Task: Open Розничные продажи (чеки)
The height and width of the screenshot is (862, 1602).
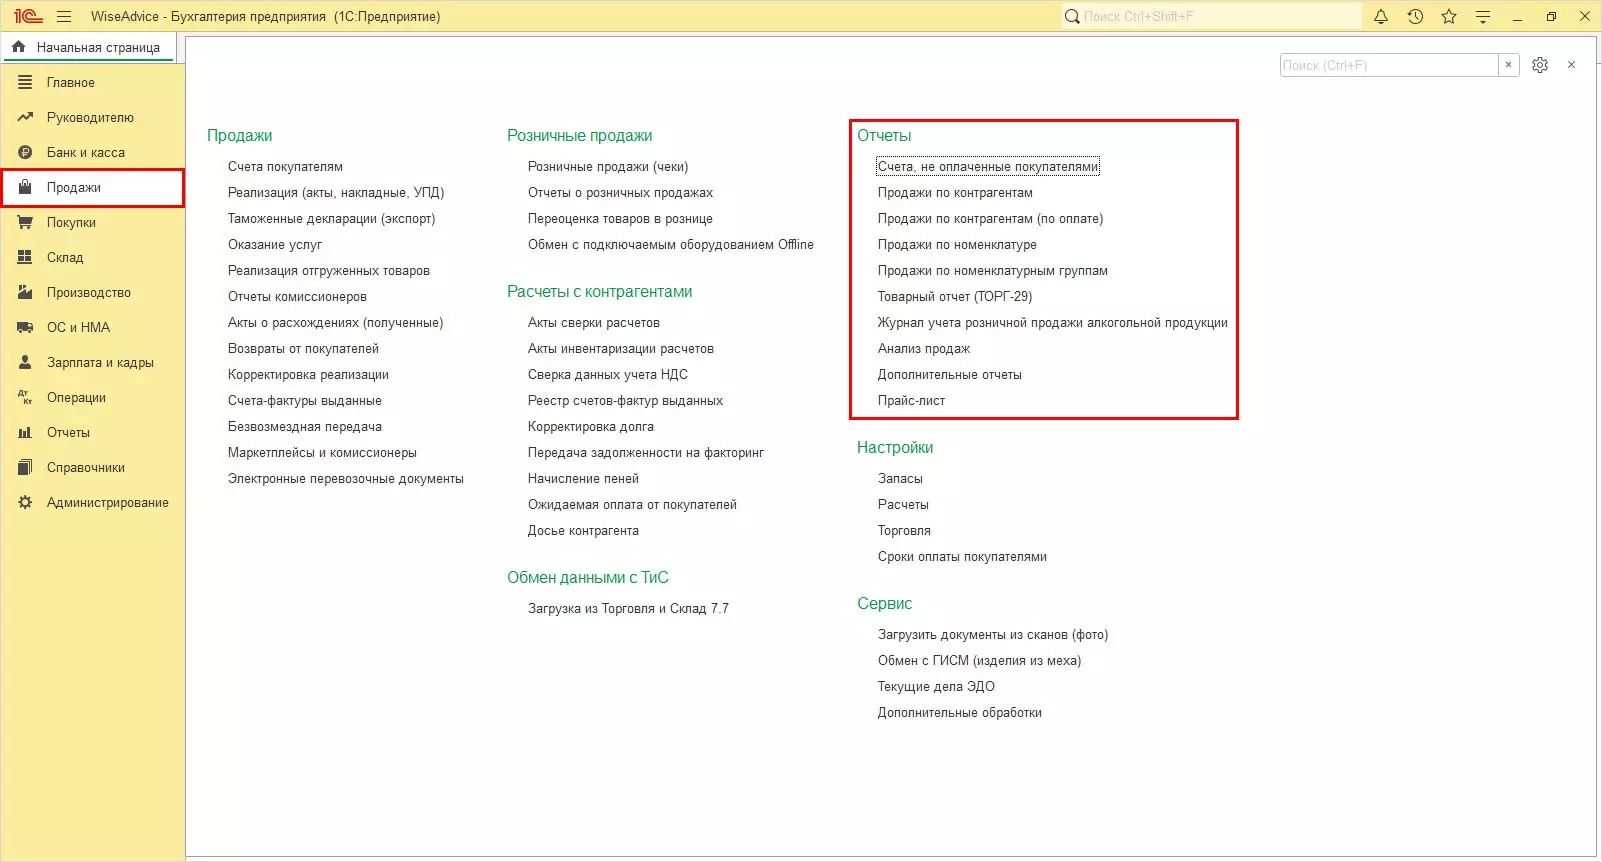Action: click(608, 166)
